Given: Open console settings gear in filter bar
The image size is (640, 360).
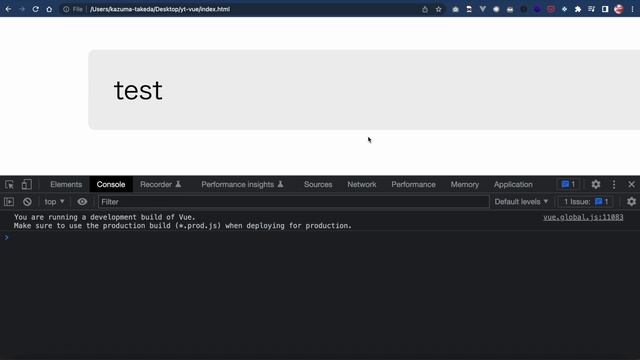Looking at the screenshot, I should coord(631,202).
